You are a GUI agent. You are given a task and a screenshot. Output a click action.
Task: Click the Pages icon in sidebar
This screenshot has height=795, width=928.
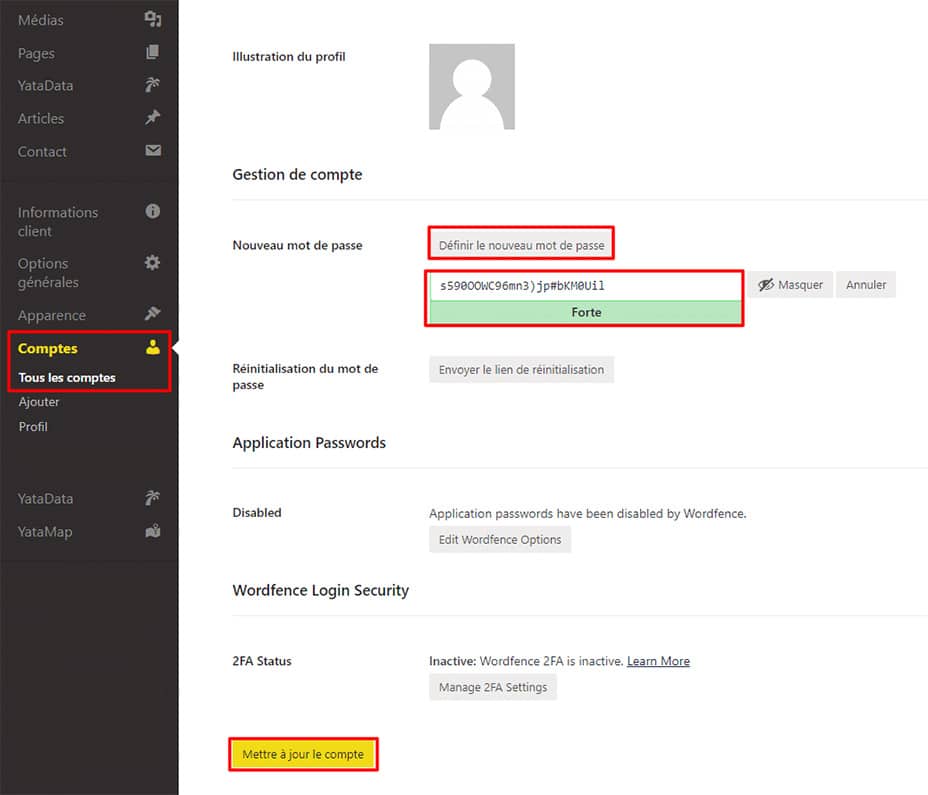click(x=152, y=52)
